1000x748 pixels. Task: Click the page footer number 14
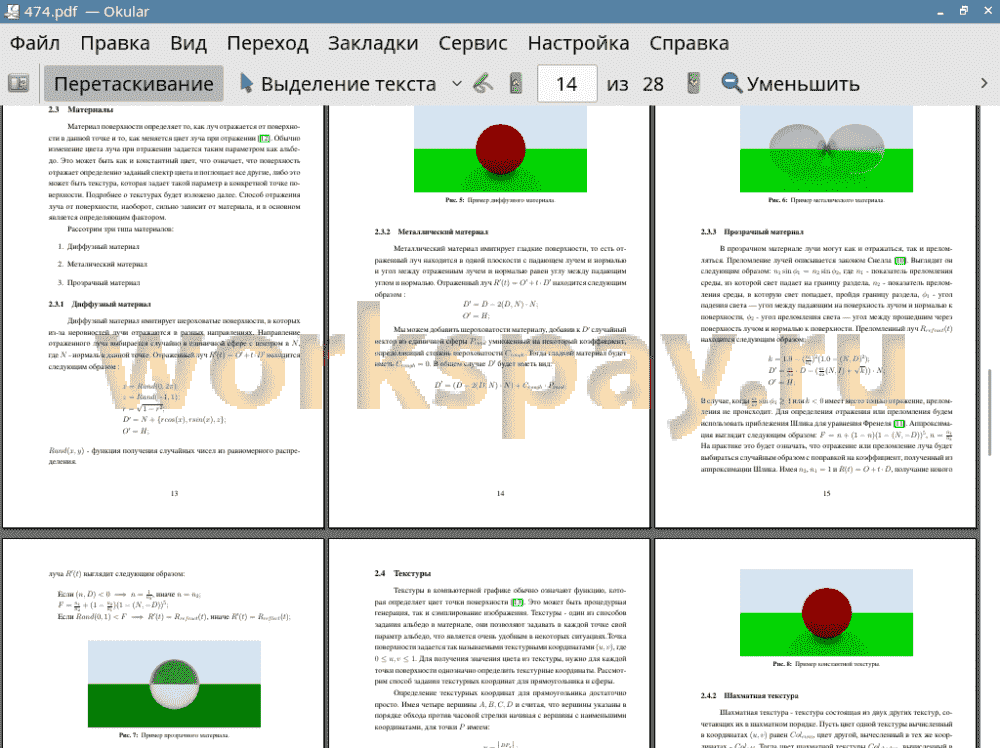(x=500, y=494)
